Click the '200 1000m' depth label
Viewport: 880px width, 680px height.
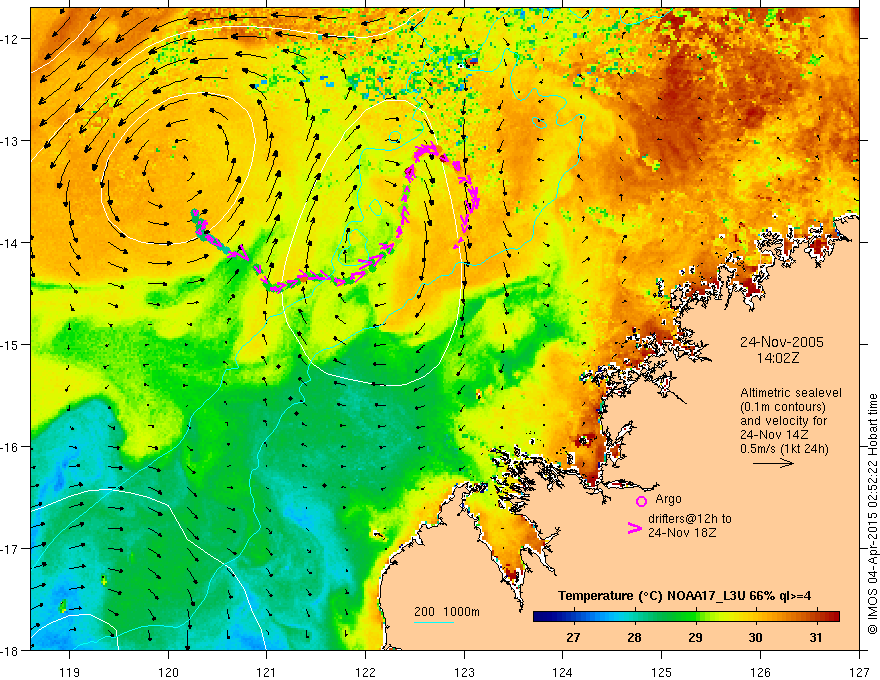coord(447,612)
